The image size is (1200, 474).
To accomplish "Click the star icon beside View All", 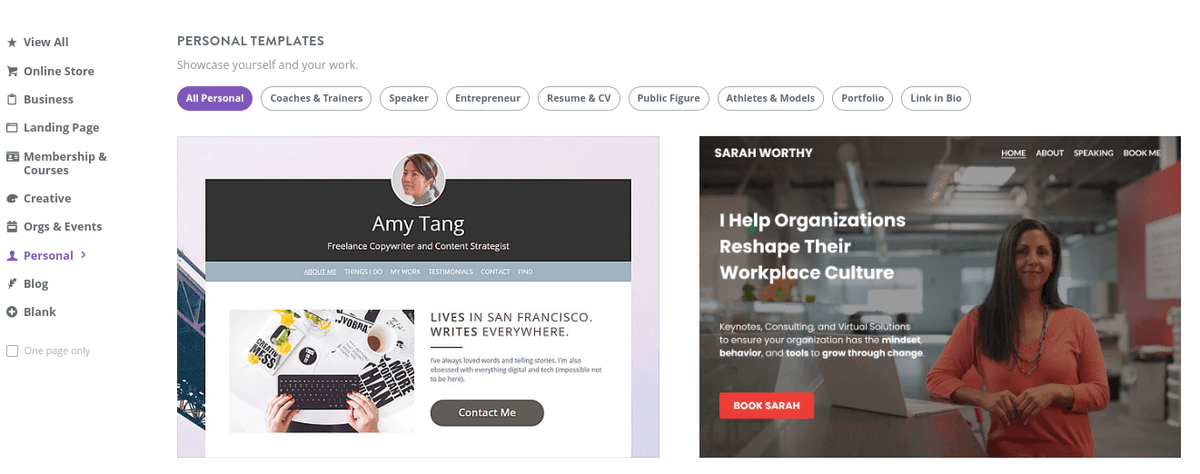I will (12, 43).
